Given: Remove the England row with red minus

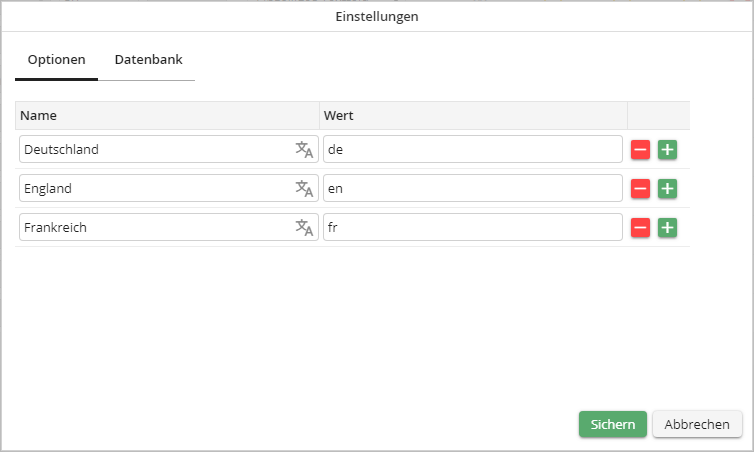Looking at the screenshot, I should (640, 189).
